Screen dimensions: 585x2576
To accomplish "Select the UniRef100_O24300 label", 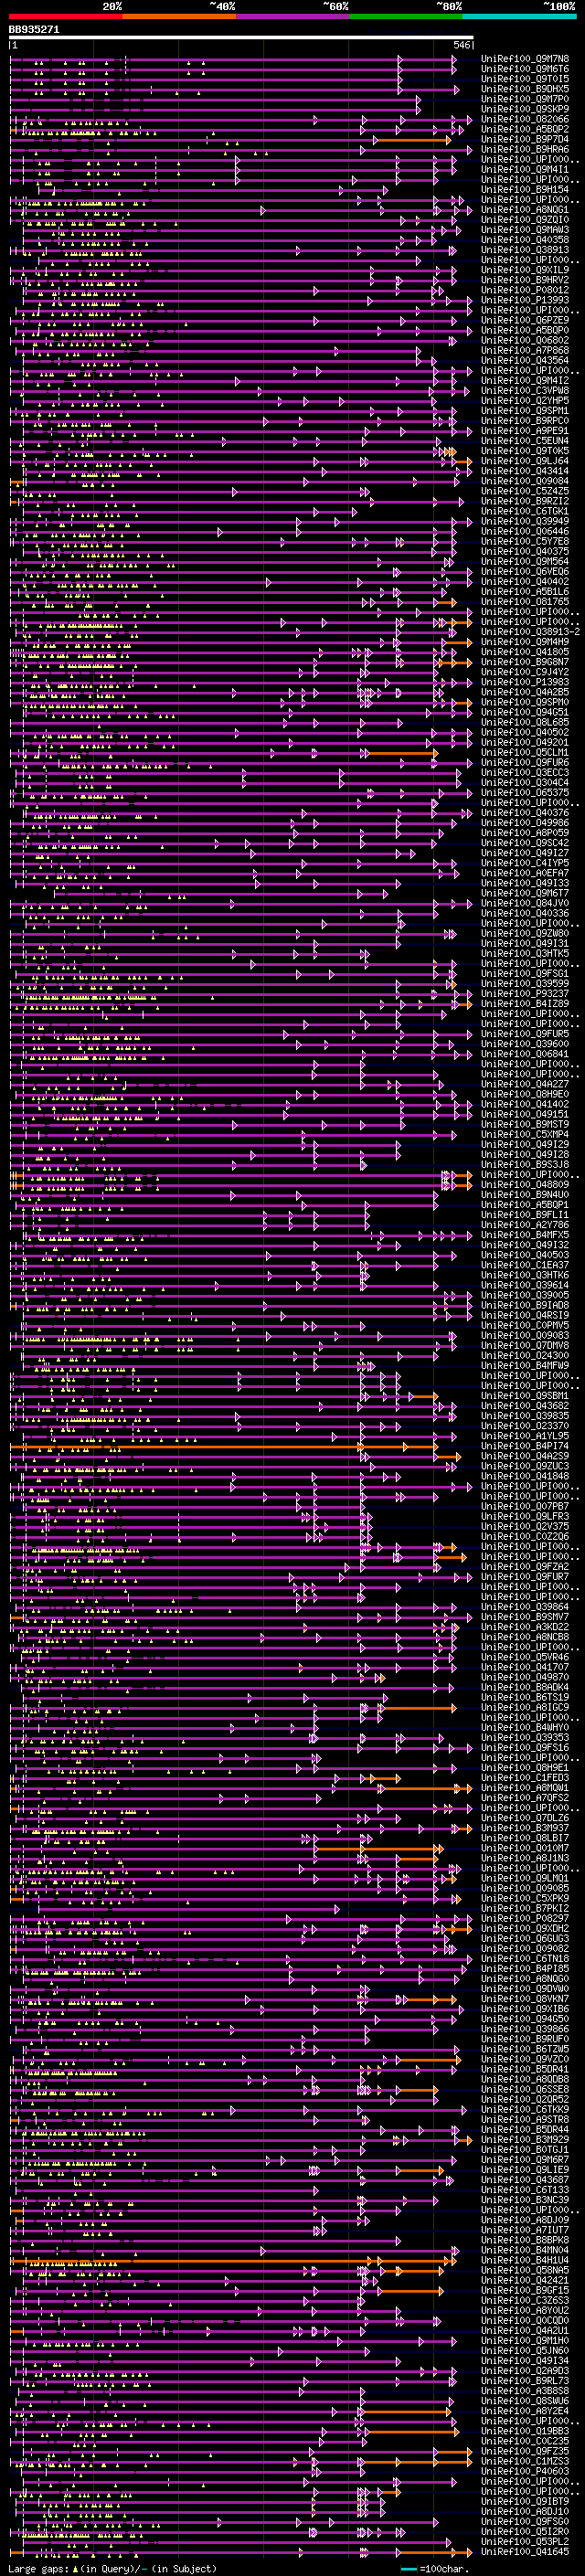I will pos(525,1355).
